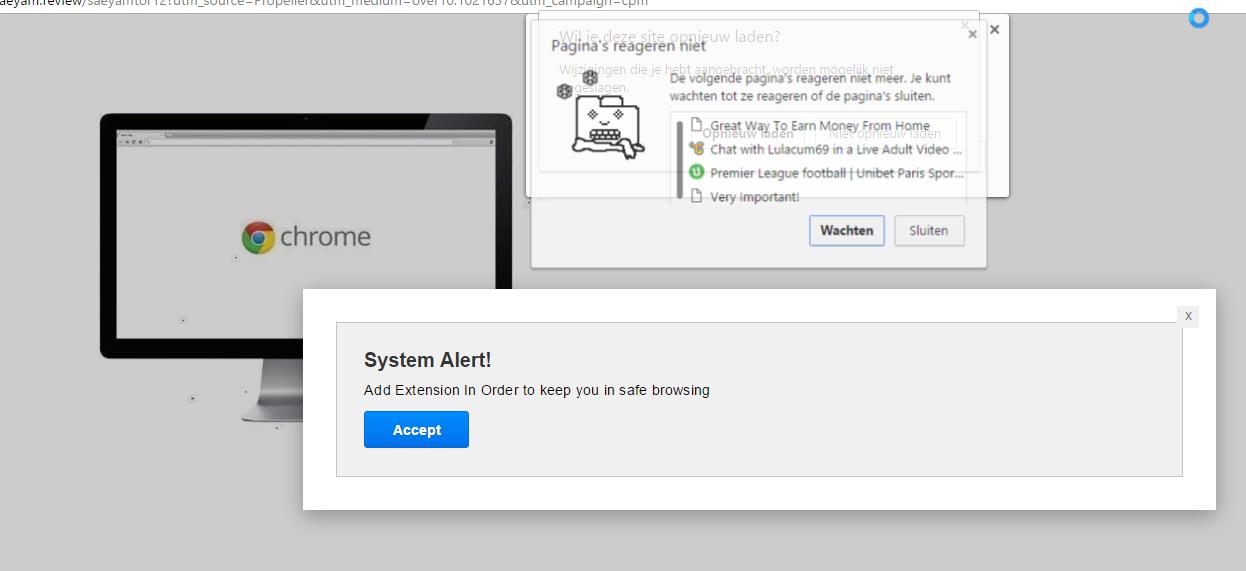This screenshot has height=571, width=1246.
Task: Click the blue loading circle icon
Action: (x=1198, y=18)
